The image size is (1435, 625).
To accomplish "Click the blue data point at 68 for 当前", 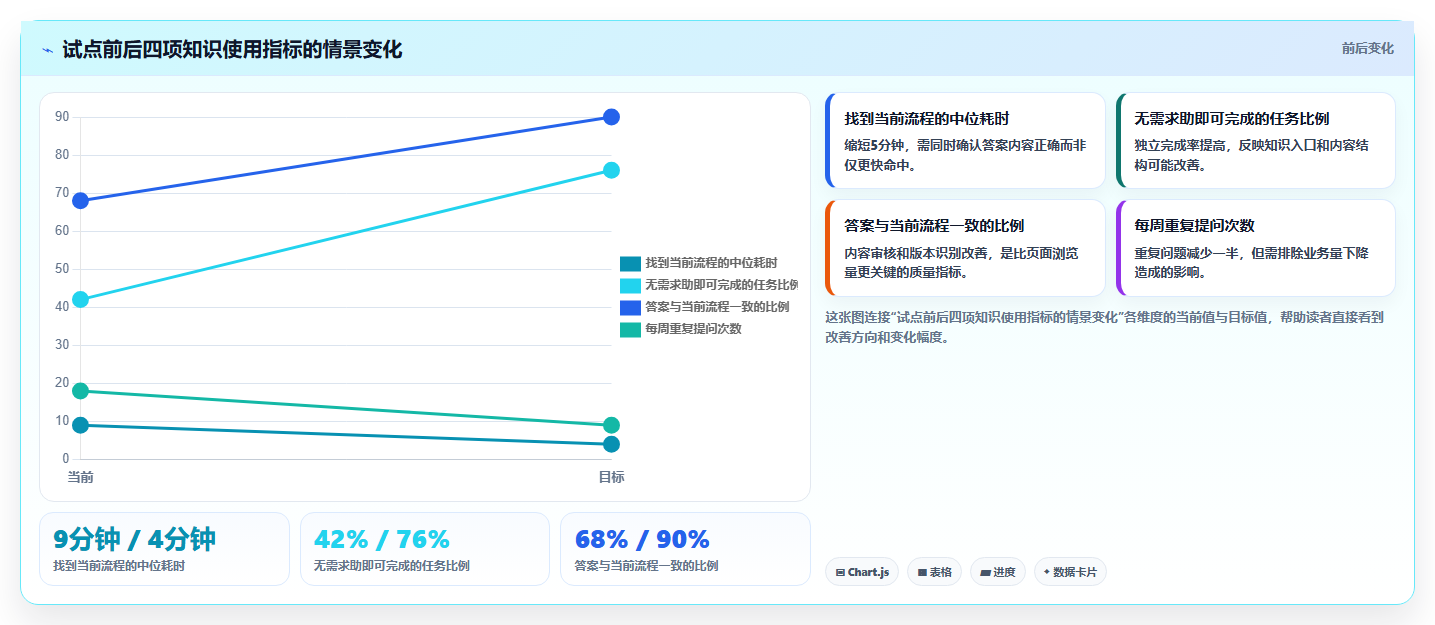I will pos(81,201).
